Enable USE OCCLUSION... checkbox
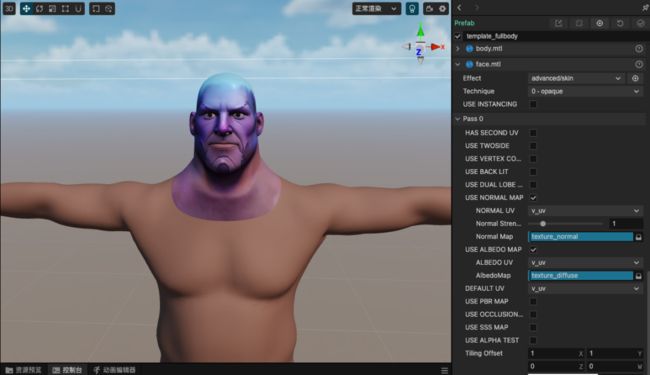The width and height of the screenshot is (650, 375). (x=533, y=315)
